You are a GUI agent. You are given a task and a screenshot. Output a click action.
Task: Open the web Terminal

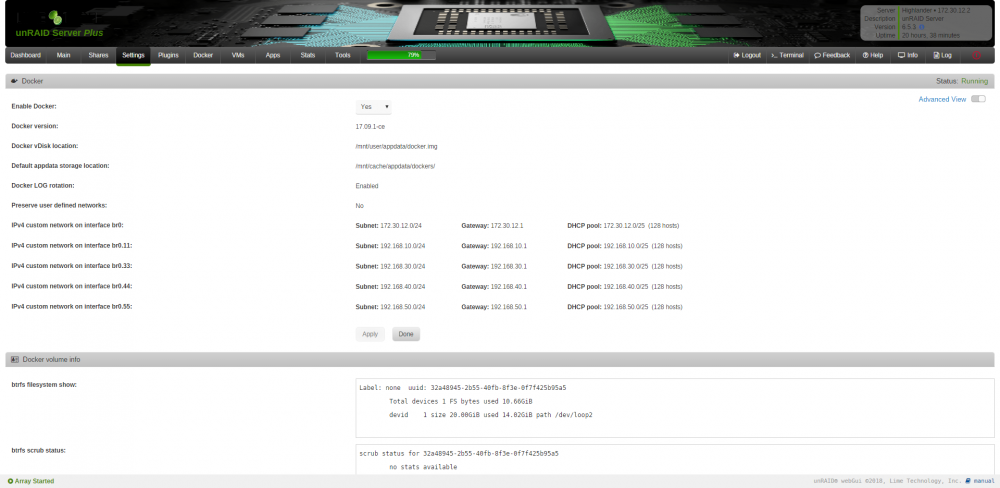(x=787, y=55)
